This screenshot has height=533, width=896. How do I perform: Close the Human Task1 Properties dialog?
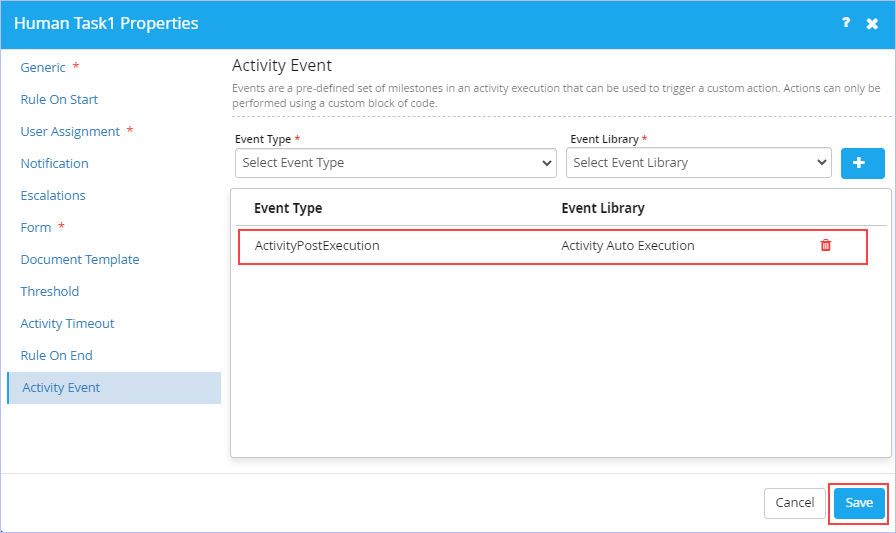[x=872, y=23]
